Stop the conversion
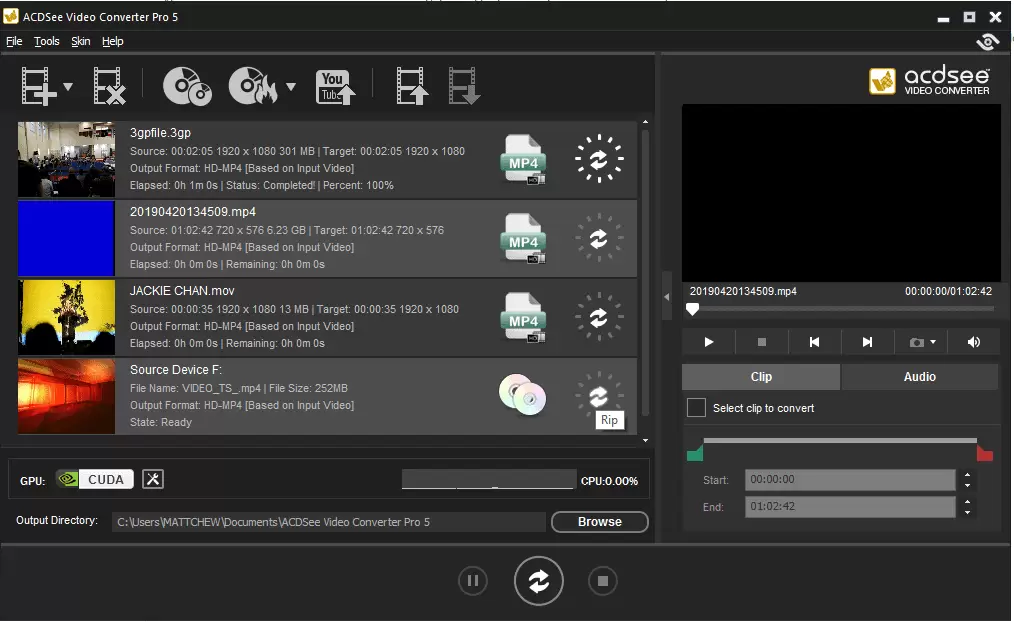 (x=603, y=581)
